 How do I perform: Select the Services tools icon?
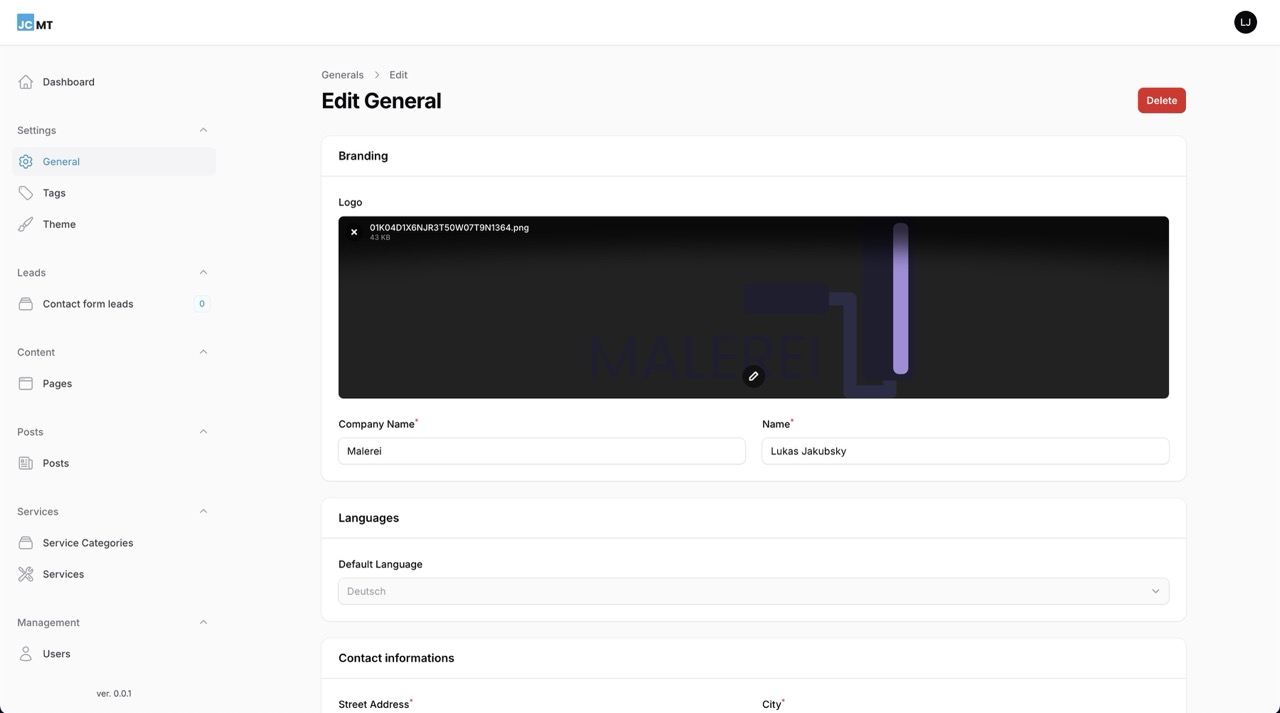click(x=25, y=573)
